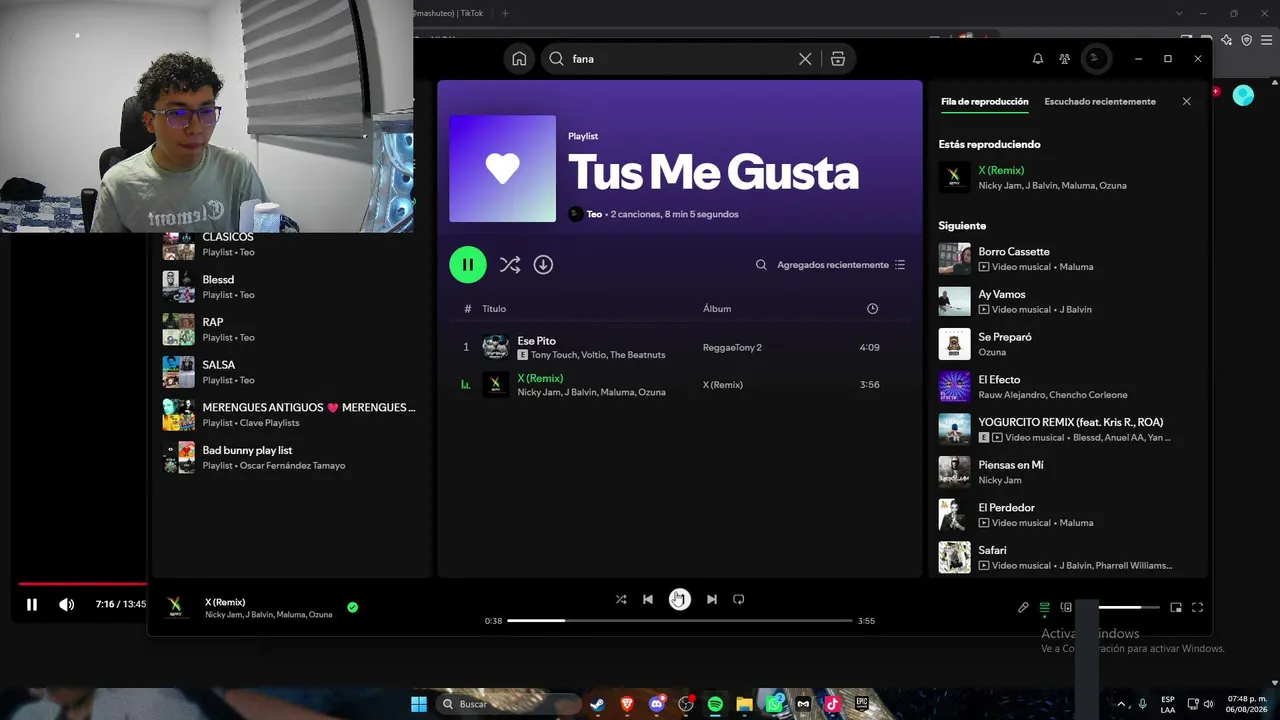Open the Agregados recientemente sort dropdown
This screenshot has width=1280, height=720.
click(841, 265)
